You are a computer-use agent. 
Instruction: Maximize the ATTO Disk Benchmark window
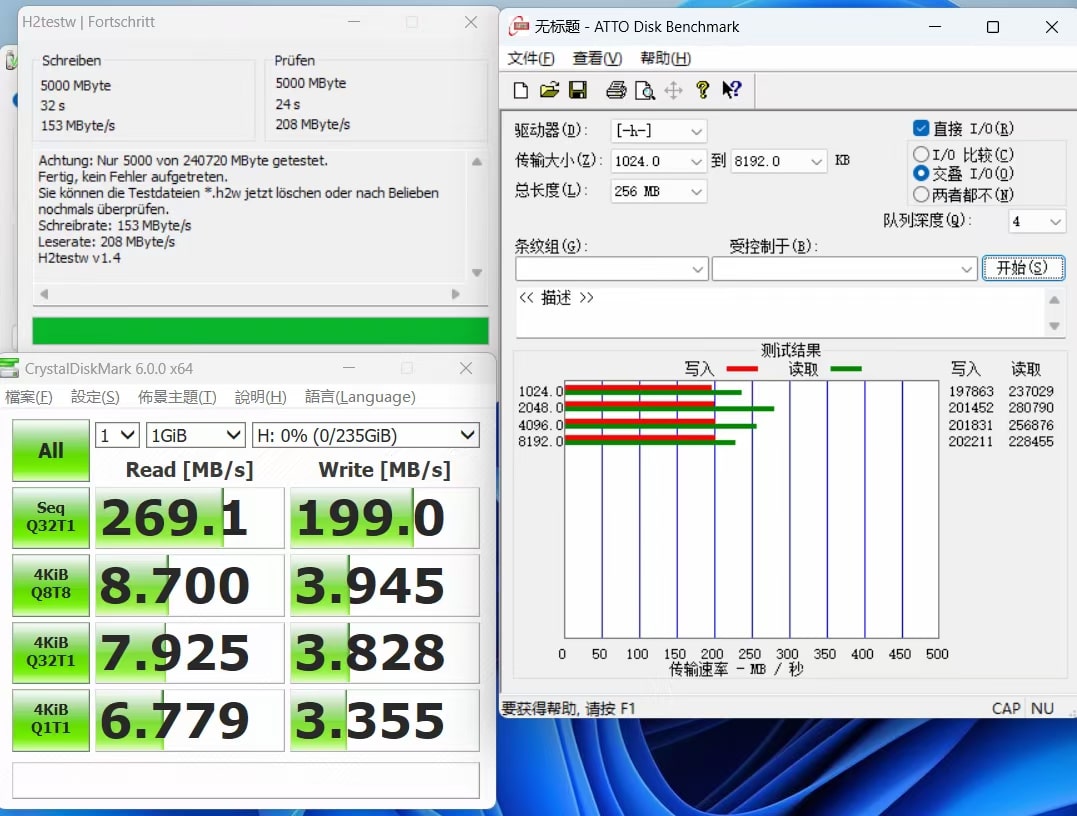pyautogui.click(x=993, y=27)
